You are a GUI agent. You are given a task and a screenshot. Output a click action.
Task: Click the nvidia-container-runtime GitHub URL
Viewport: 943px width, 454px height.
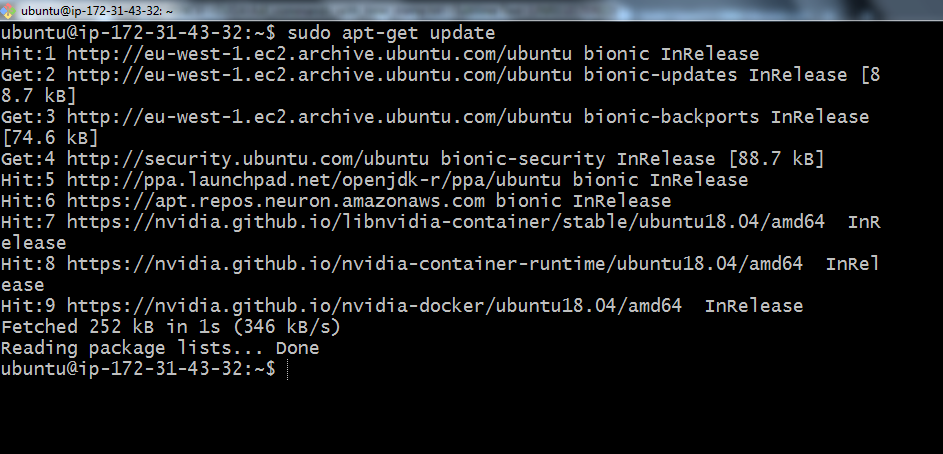[434, 264]
